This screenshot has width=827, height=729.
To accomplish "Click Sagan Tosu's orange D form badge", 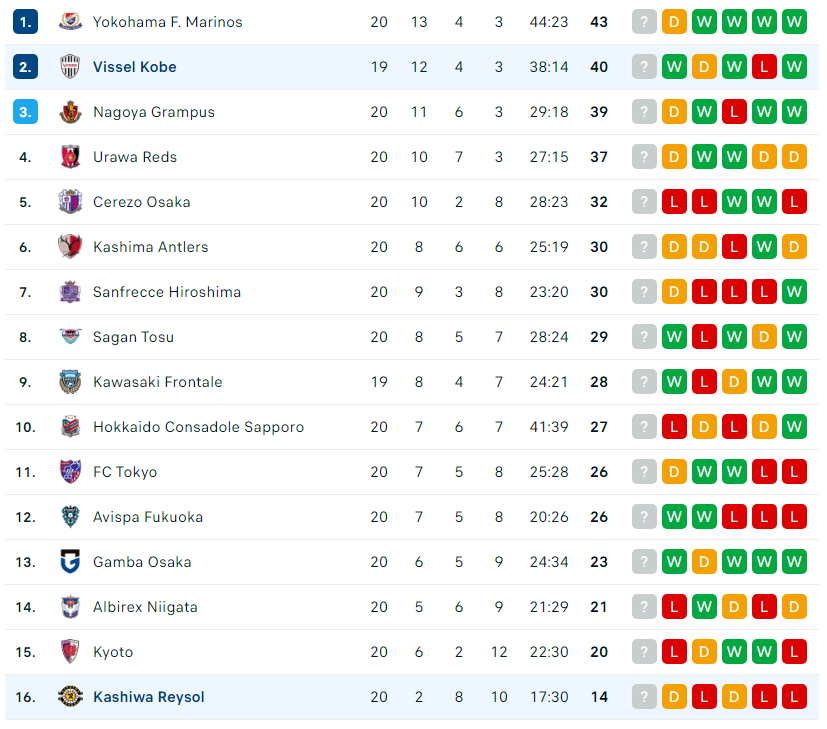I will (764, 337).
